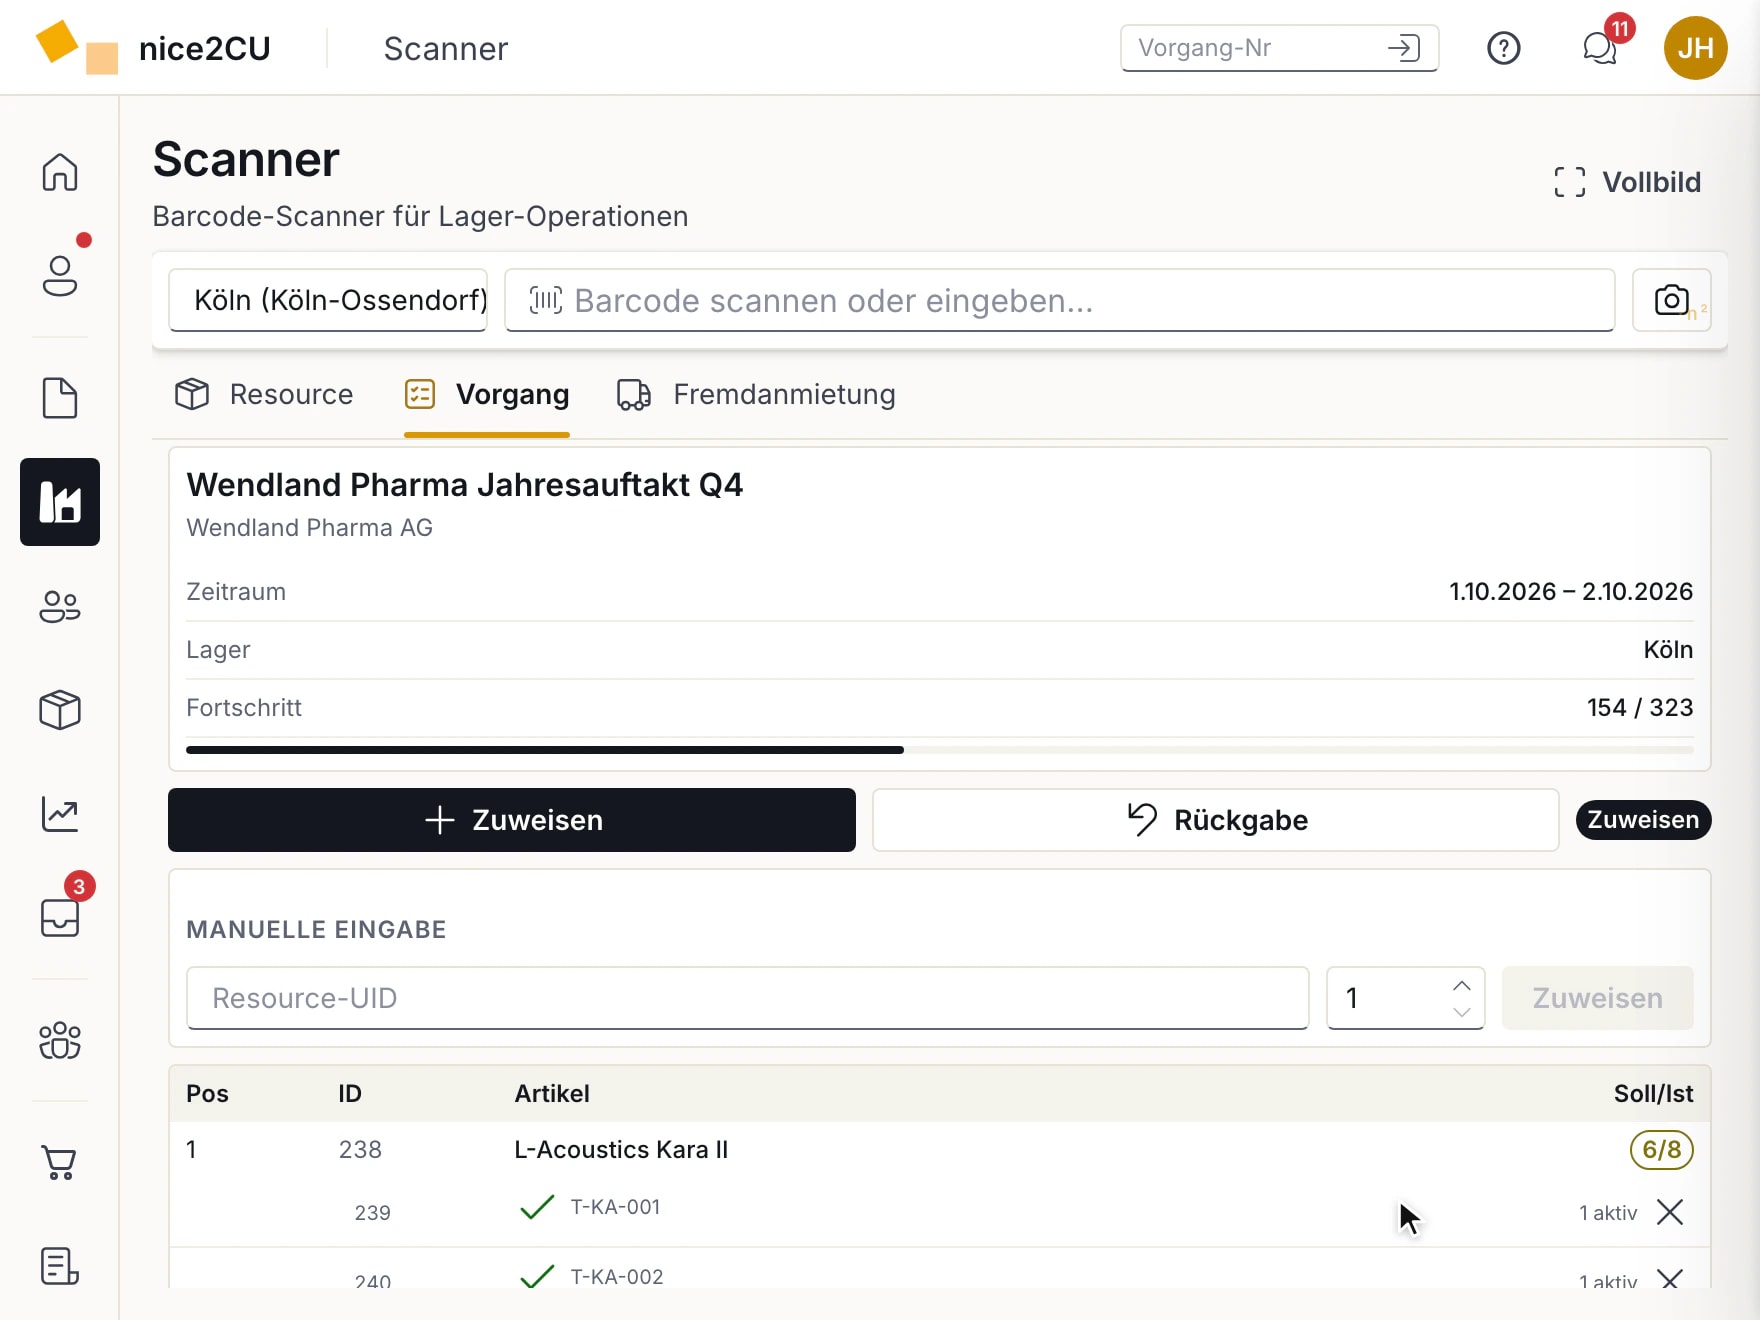Open the invoice list sidebar icon
This screenshot has height=1320, width=1760.
tap(60, 1266)
